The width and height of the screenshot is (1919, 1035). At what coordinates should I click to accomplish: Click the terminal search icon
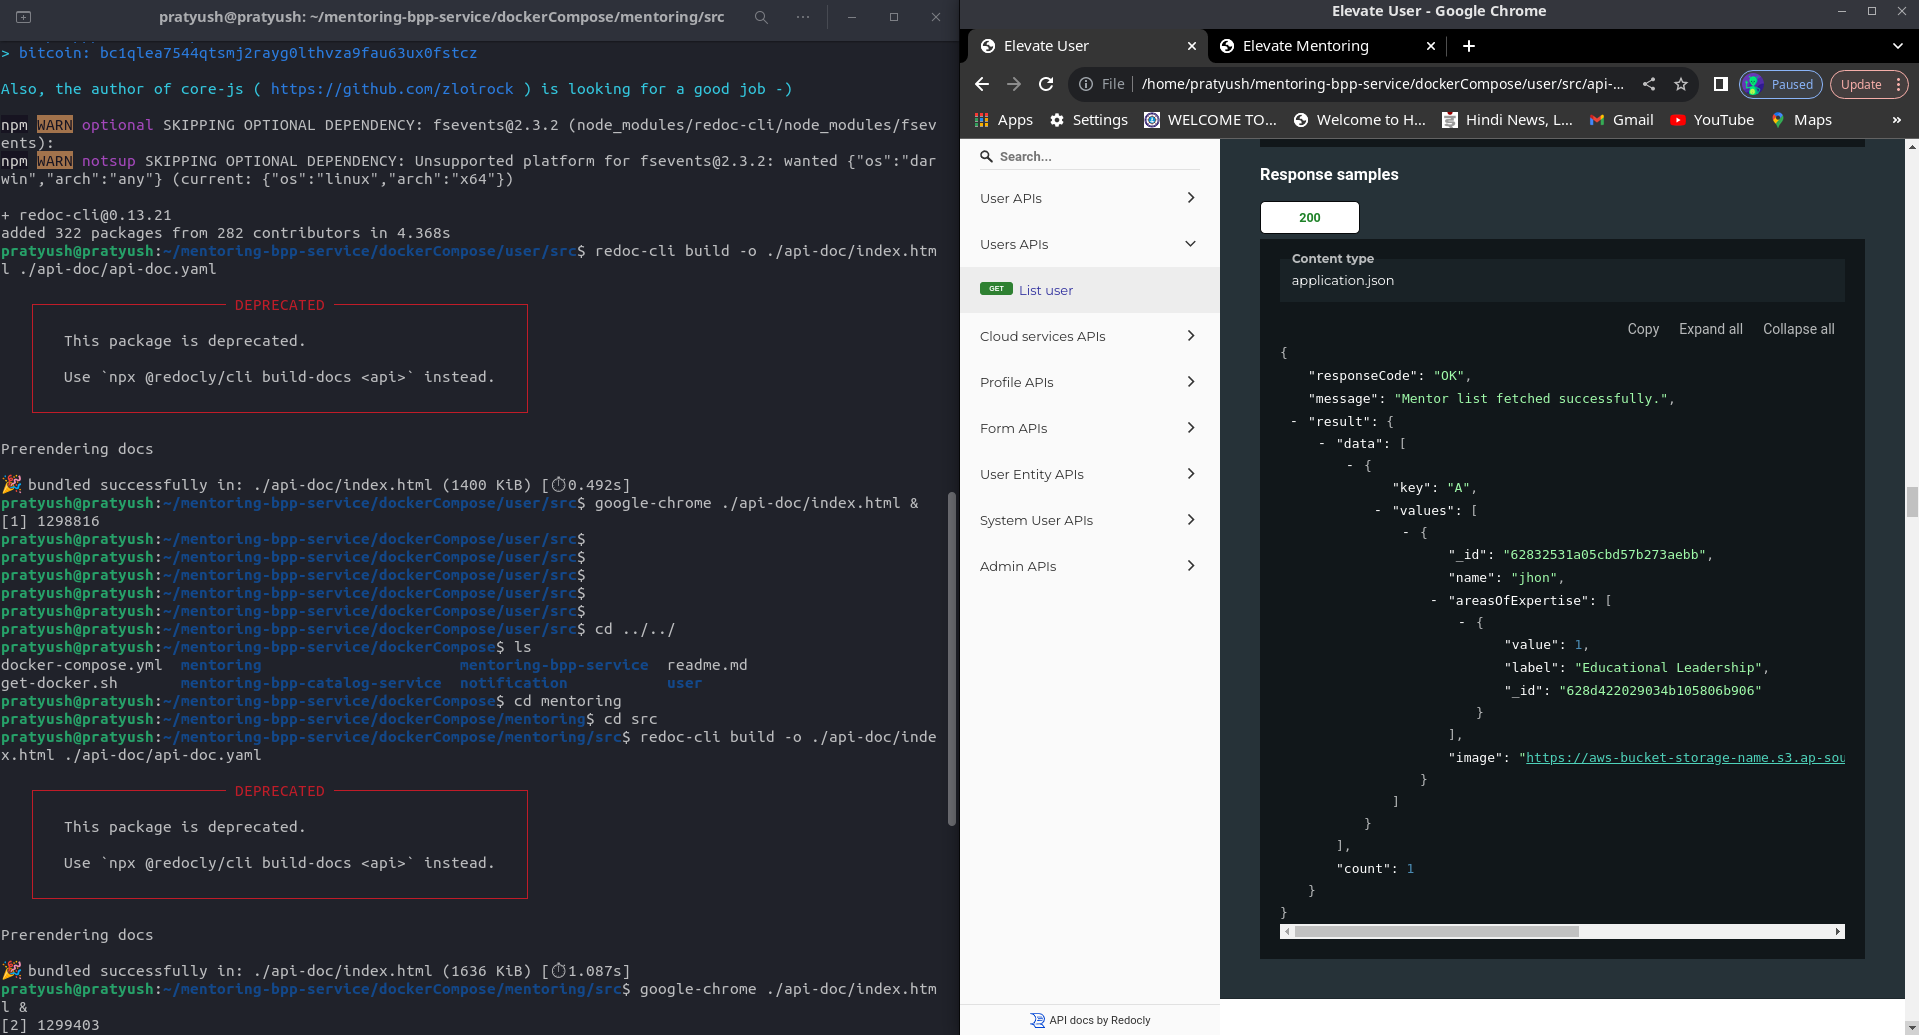click(761, 17)
